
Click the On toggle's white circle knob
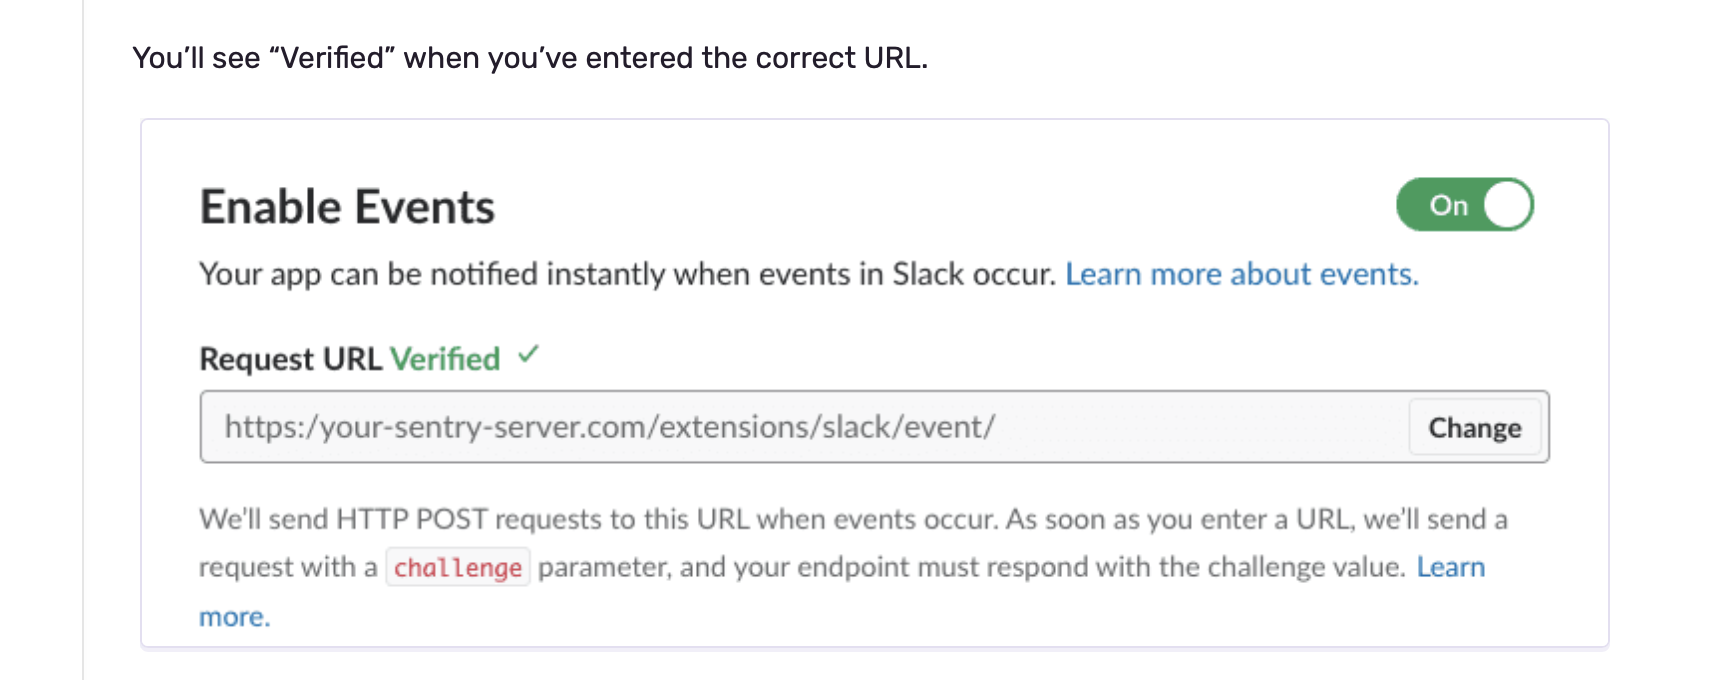point(1506,204)
